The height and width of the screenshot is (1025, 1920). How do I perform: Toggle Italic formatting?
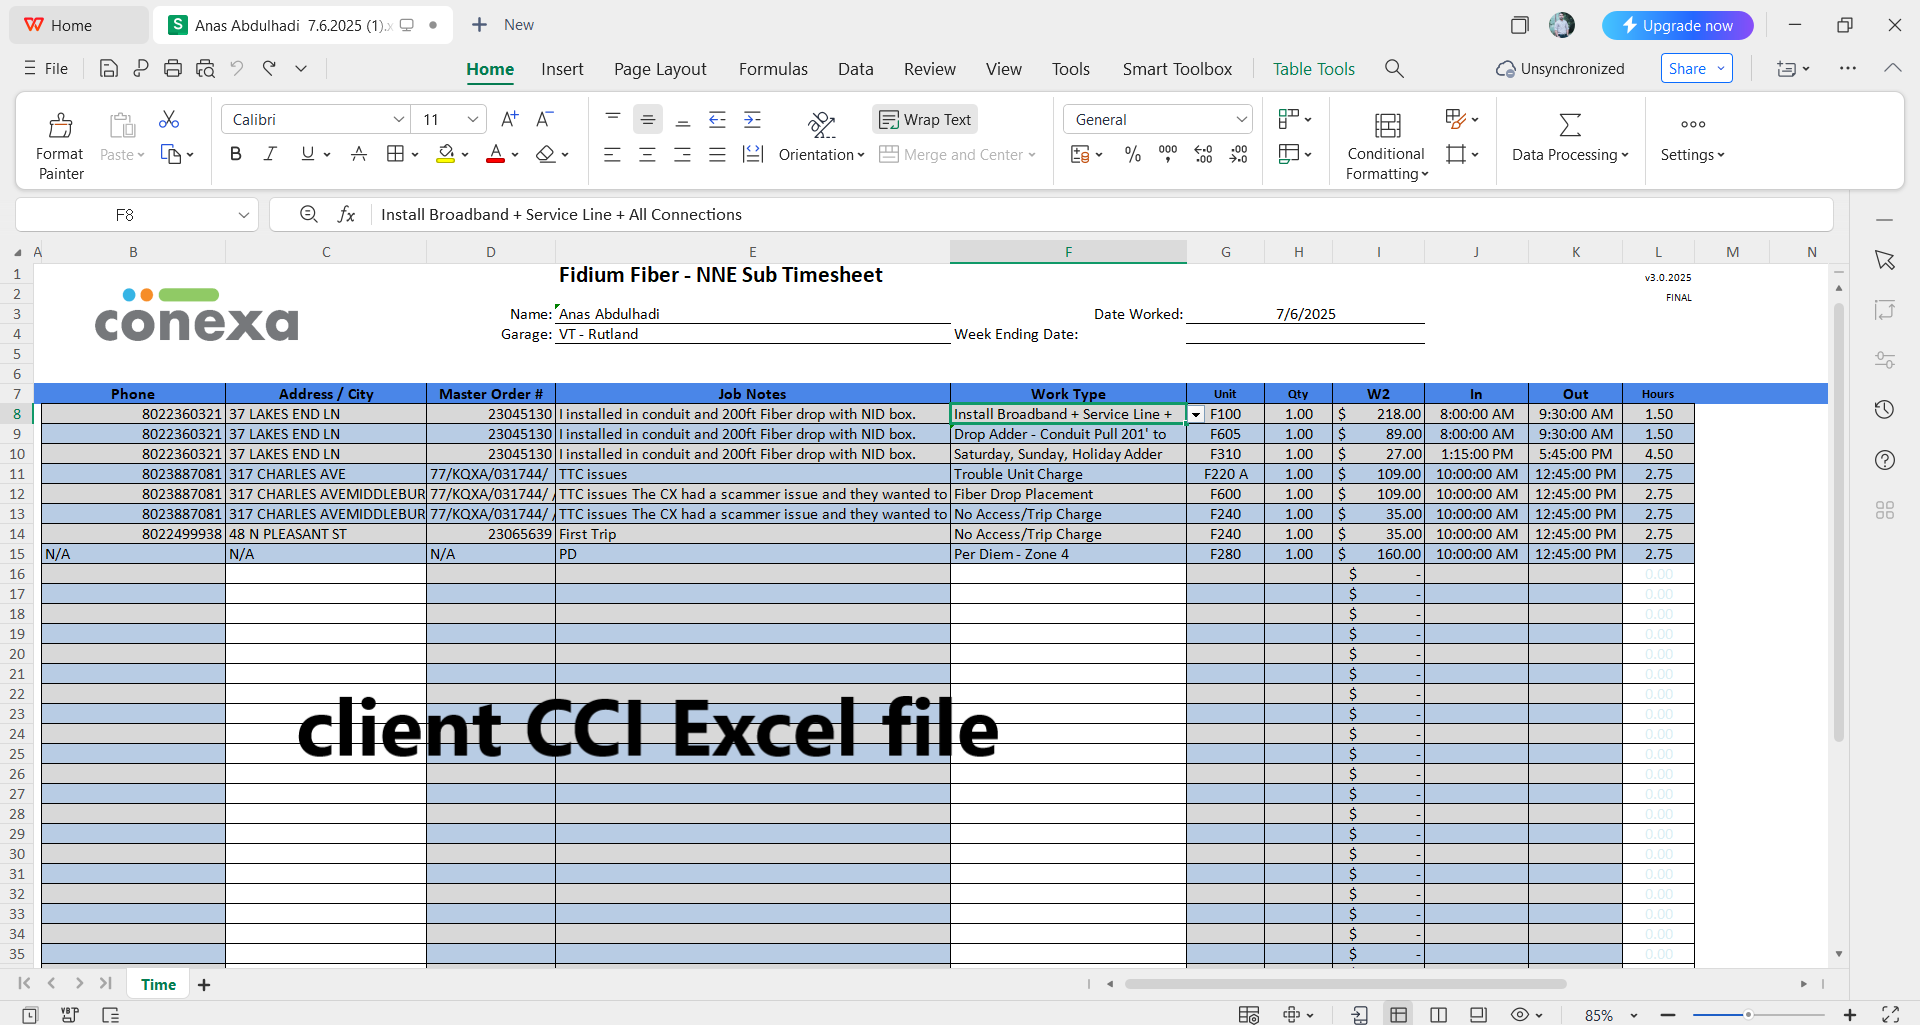270,154
